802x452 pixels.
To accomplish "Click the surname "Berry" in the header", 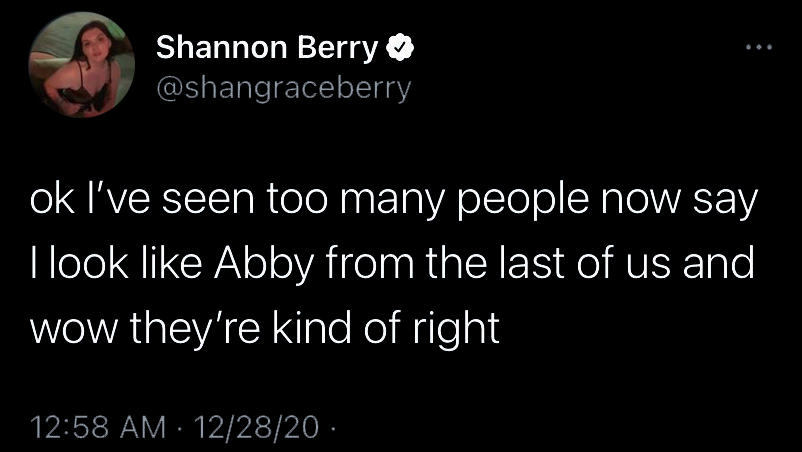I will tap(346, 47).
